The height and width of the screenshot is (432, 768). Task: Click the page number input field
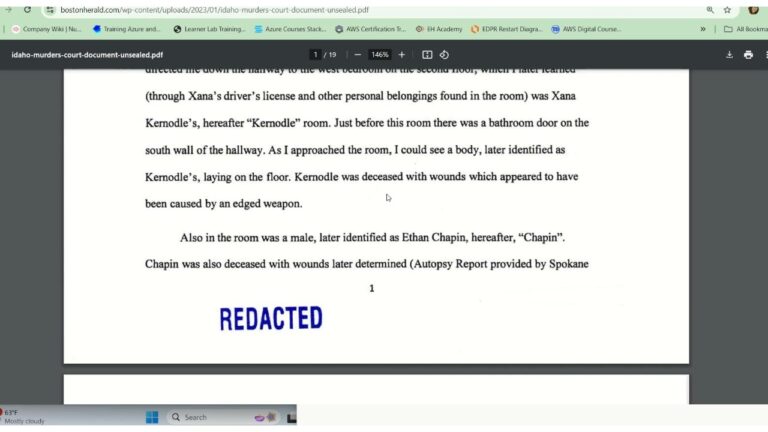coord(316,55)
